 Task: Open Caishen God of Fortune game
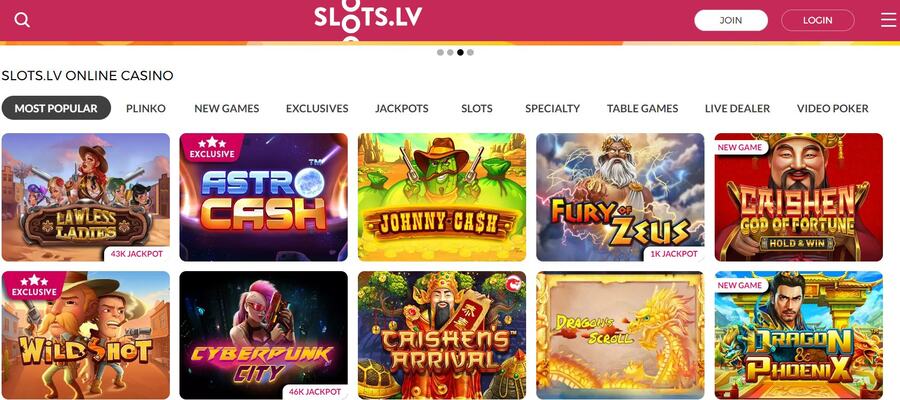point(798,197)
